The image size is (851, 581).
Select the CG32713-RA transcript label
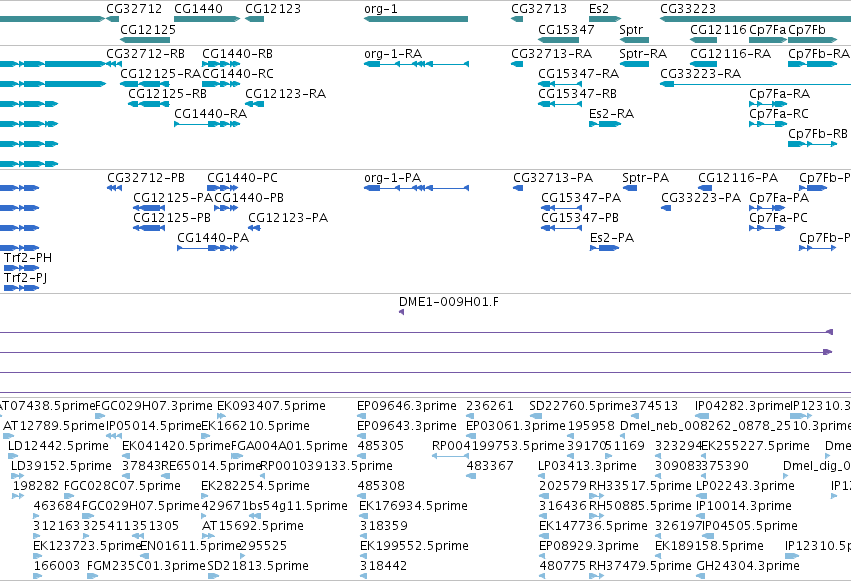(551, 54)
